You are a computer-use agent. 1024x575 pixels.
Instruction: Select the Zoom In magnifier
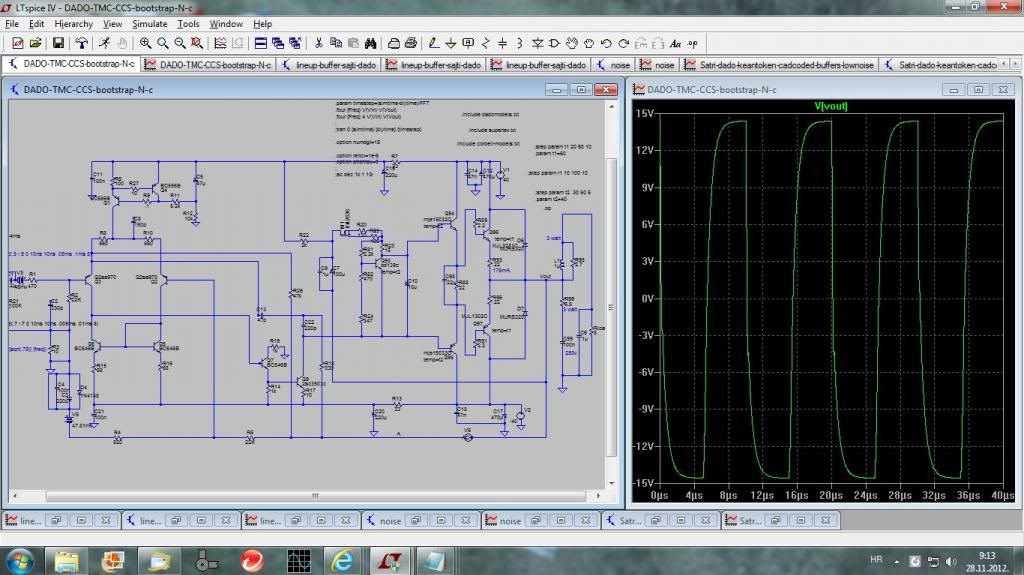pos(145,43)
